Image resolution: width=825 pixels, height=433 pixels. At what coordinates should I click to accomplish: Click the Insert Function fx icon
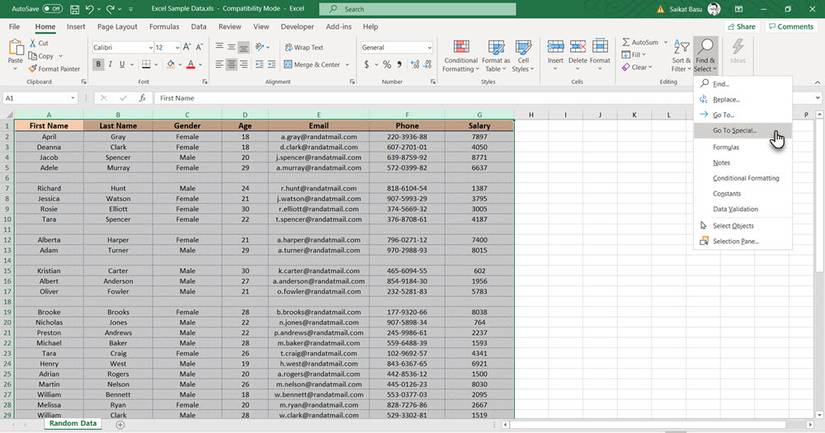[x=142, y=98]
